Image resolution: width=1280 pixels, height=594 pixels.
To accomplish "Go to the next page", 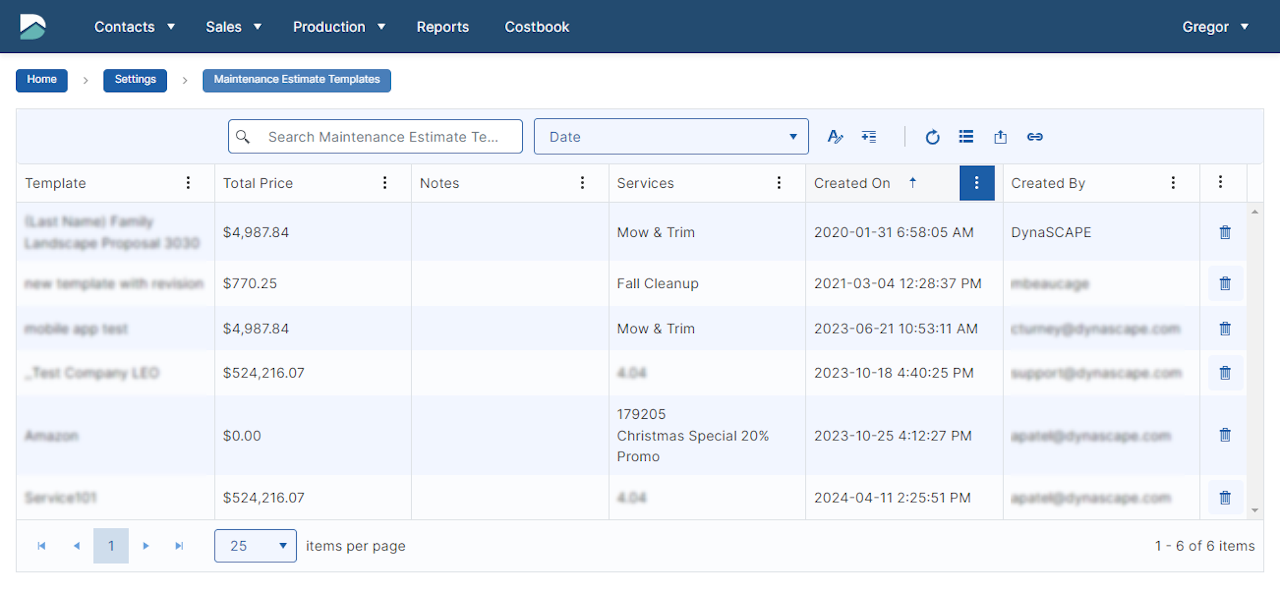I will coord(146,546).
